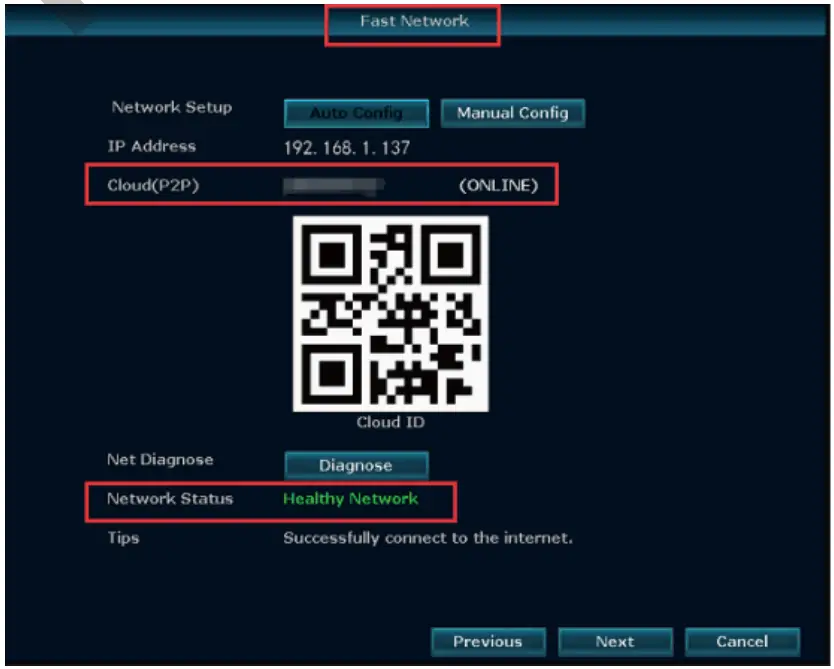Run the Diagnose network test
Screen dimensions: 834x669
click(356, 465)
